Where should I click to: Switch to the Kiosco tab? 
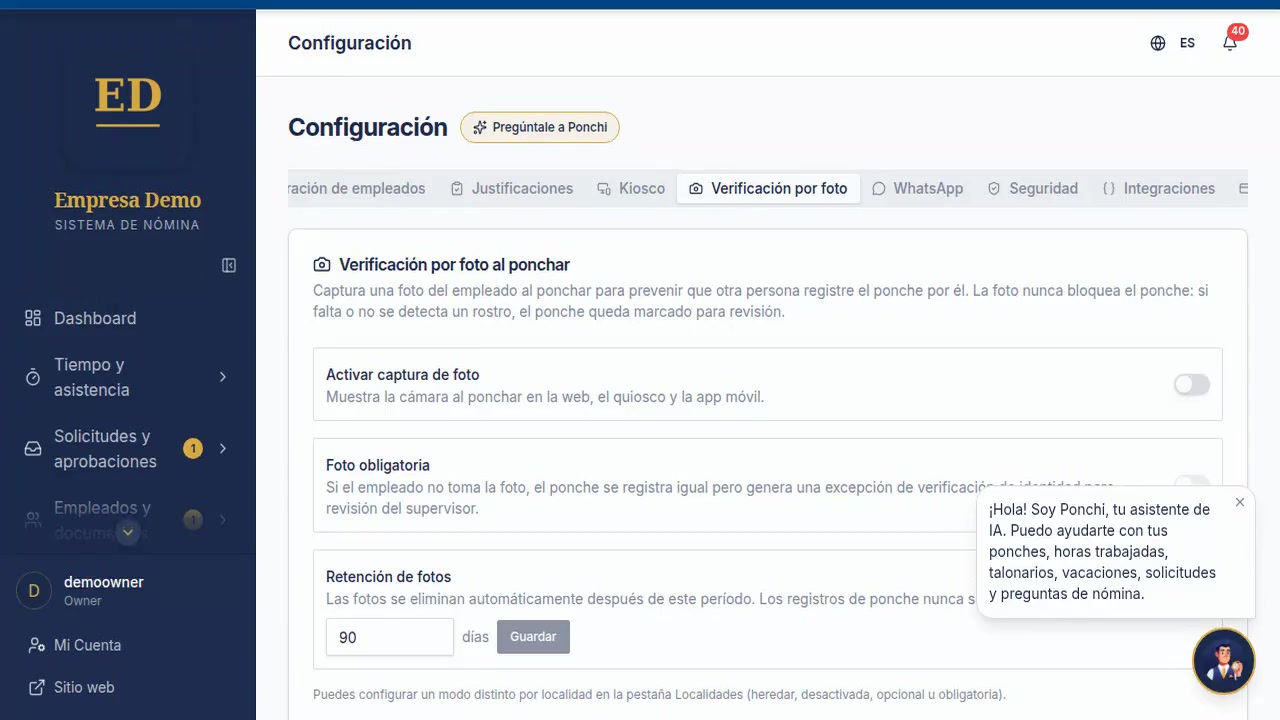[x=631, y=188]
